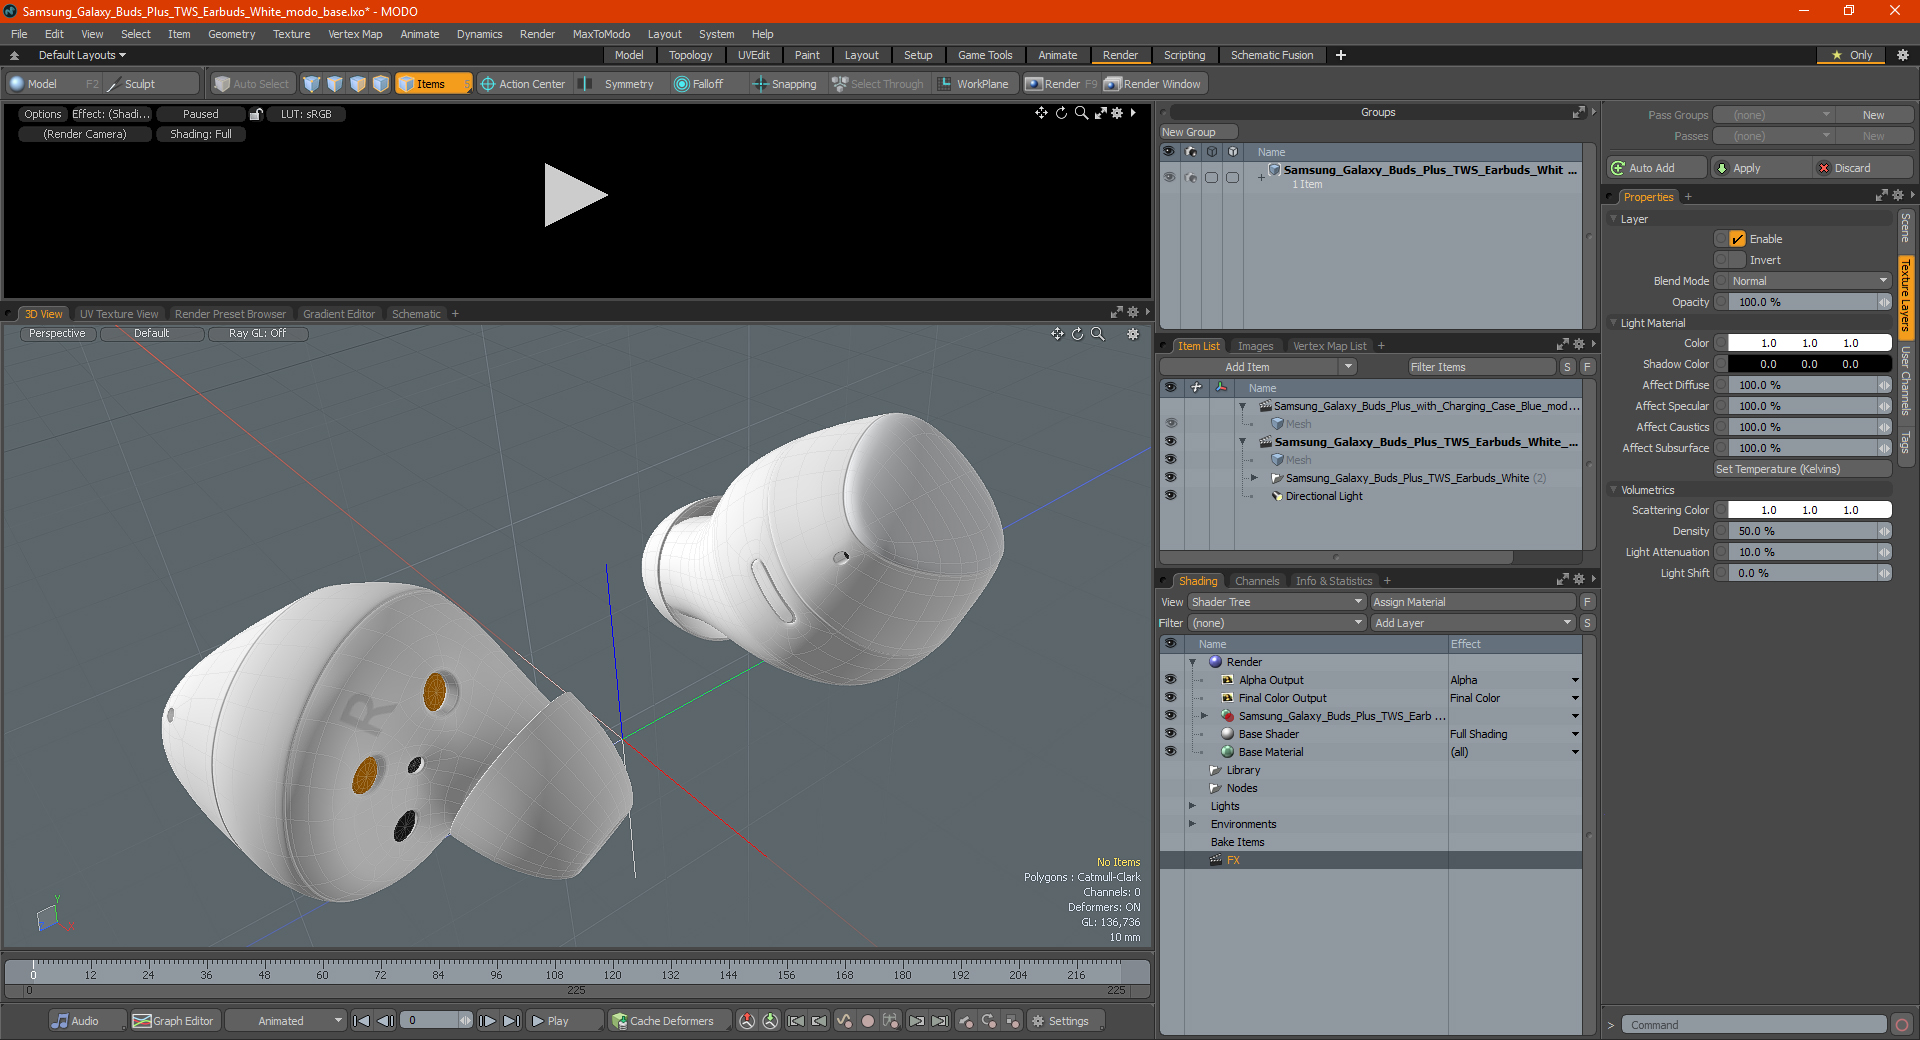
Task: Open Animated keying mode dropdown
Action: pyautogui.click(x=286, y=1021)
